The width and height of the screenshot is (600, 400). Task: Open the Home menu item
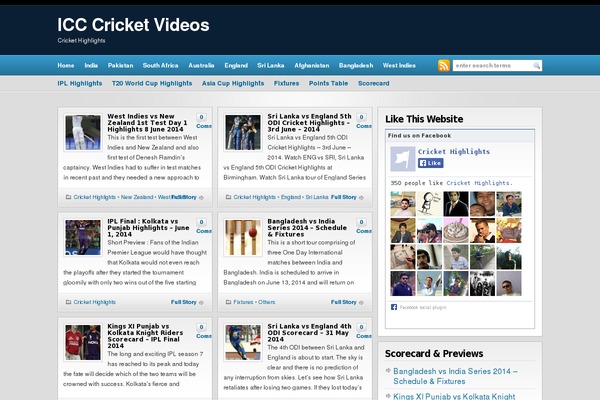pyautogui.click(x=66, y=65)
